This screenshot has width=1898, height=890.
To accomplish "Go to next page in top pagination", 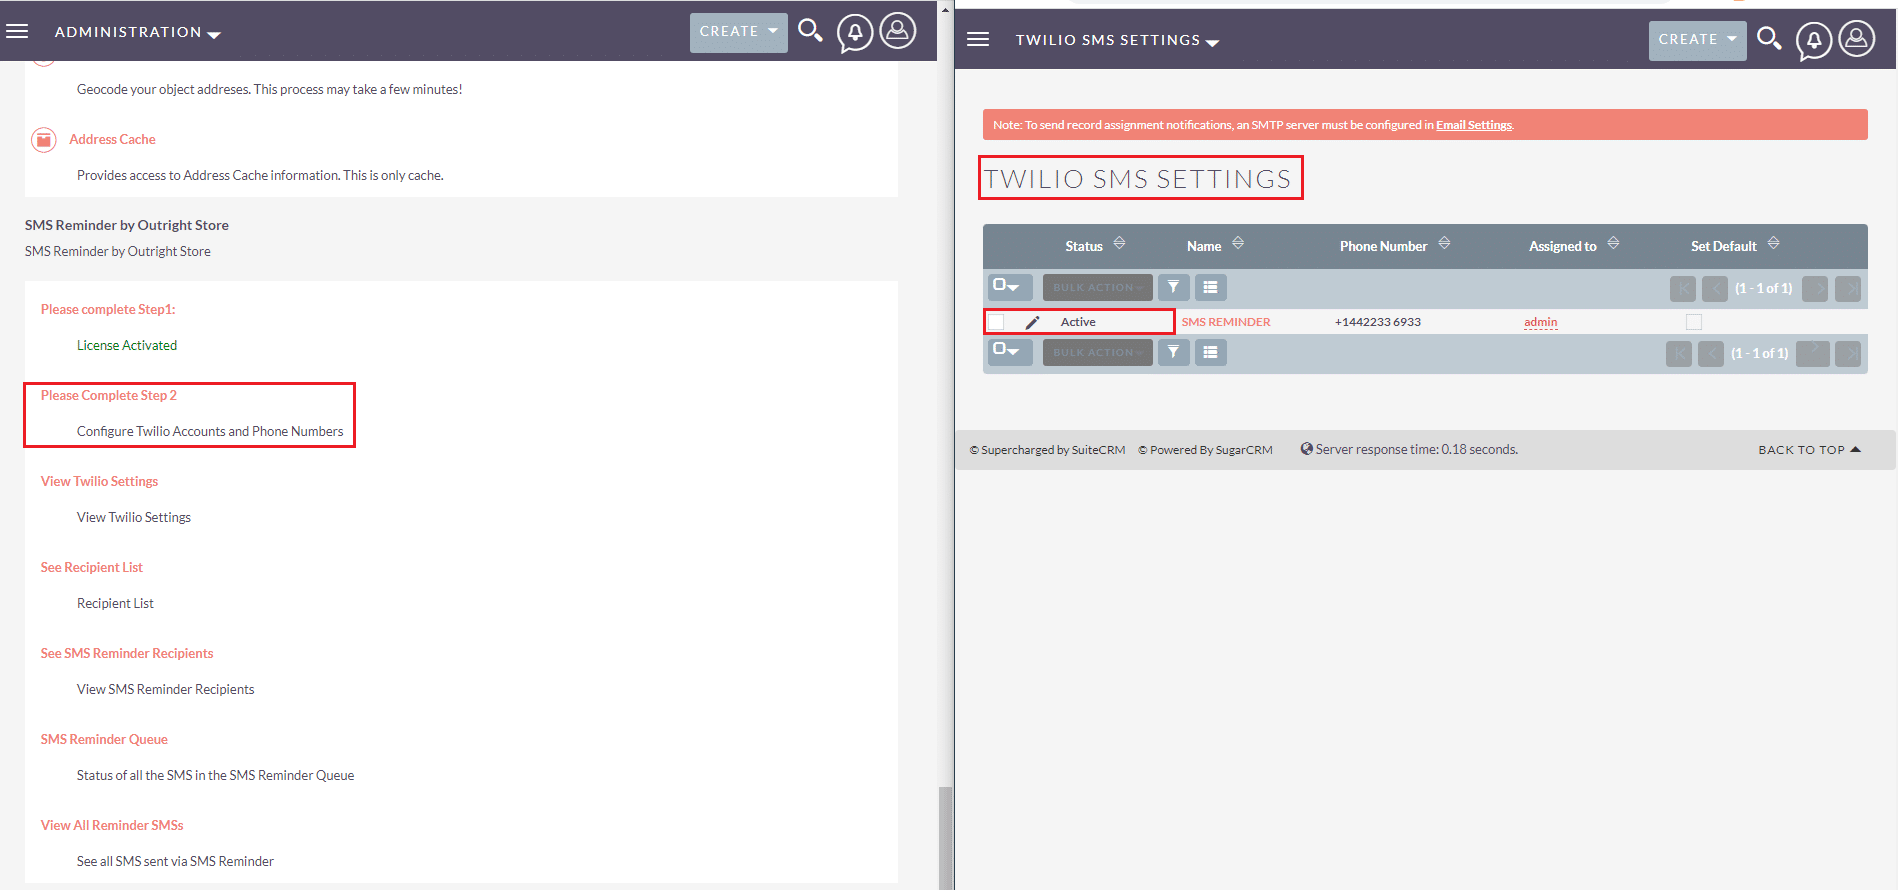I will 1815,289.
